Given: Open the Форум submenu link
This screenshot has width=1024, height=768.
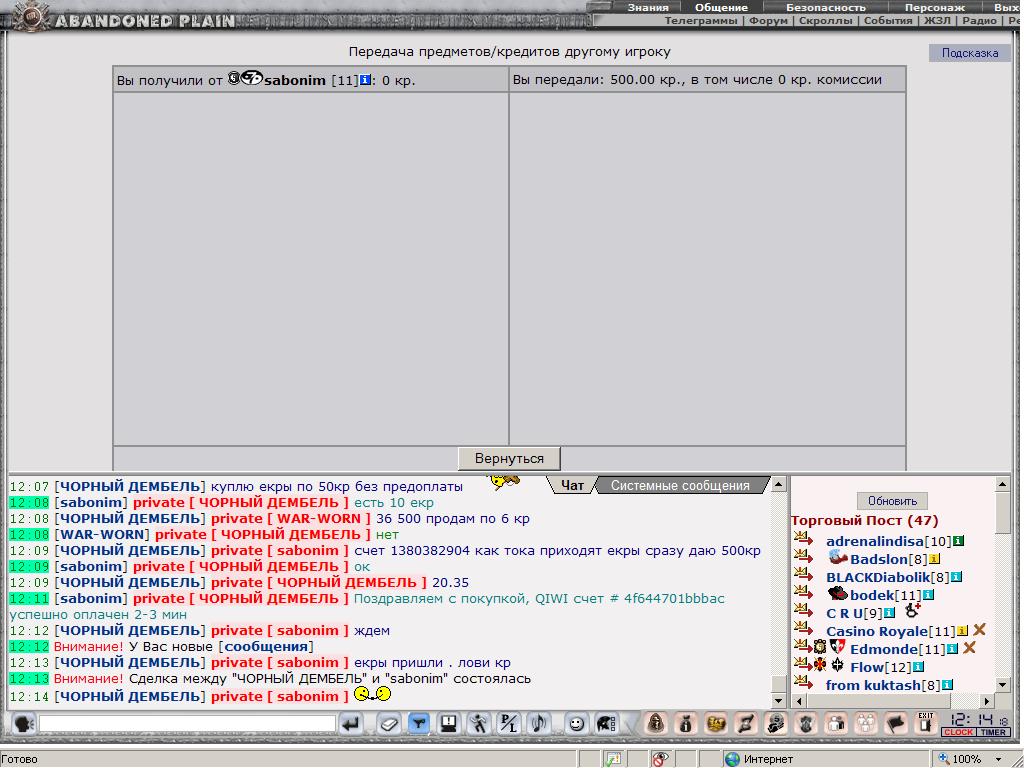Looking at the screenshot, I should (768, 21).
